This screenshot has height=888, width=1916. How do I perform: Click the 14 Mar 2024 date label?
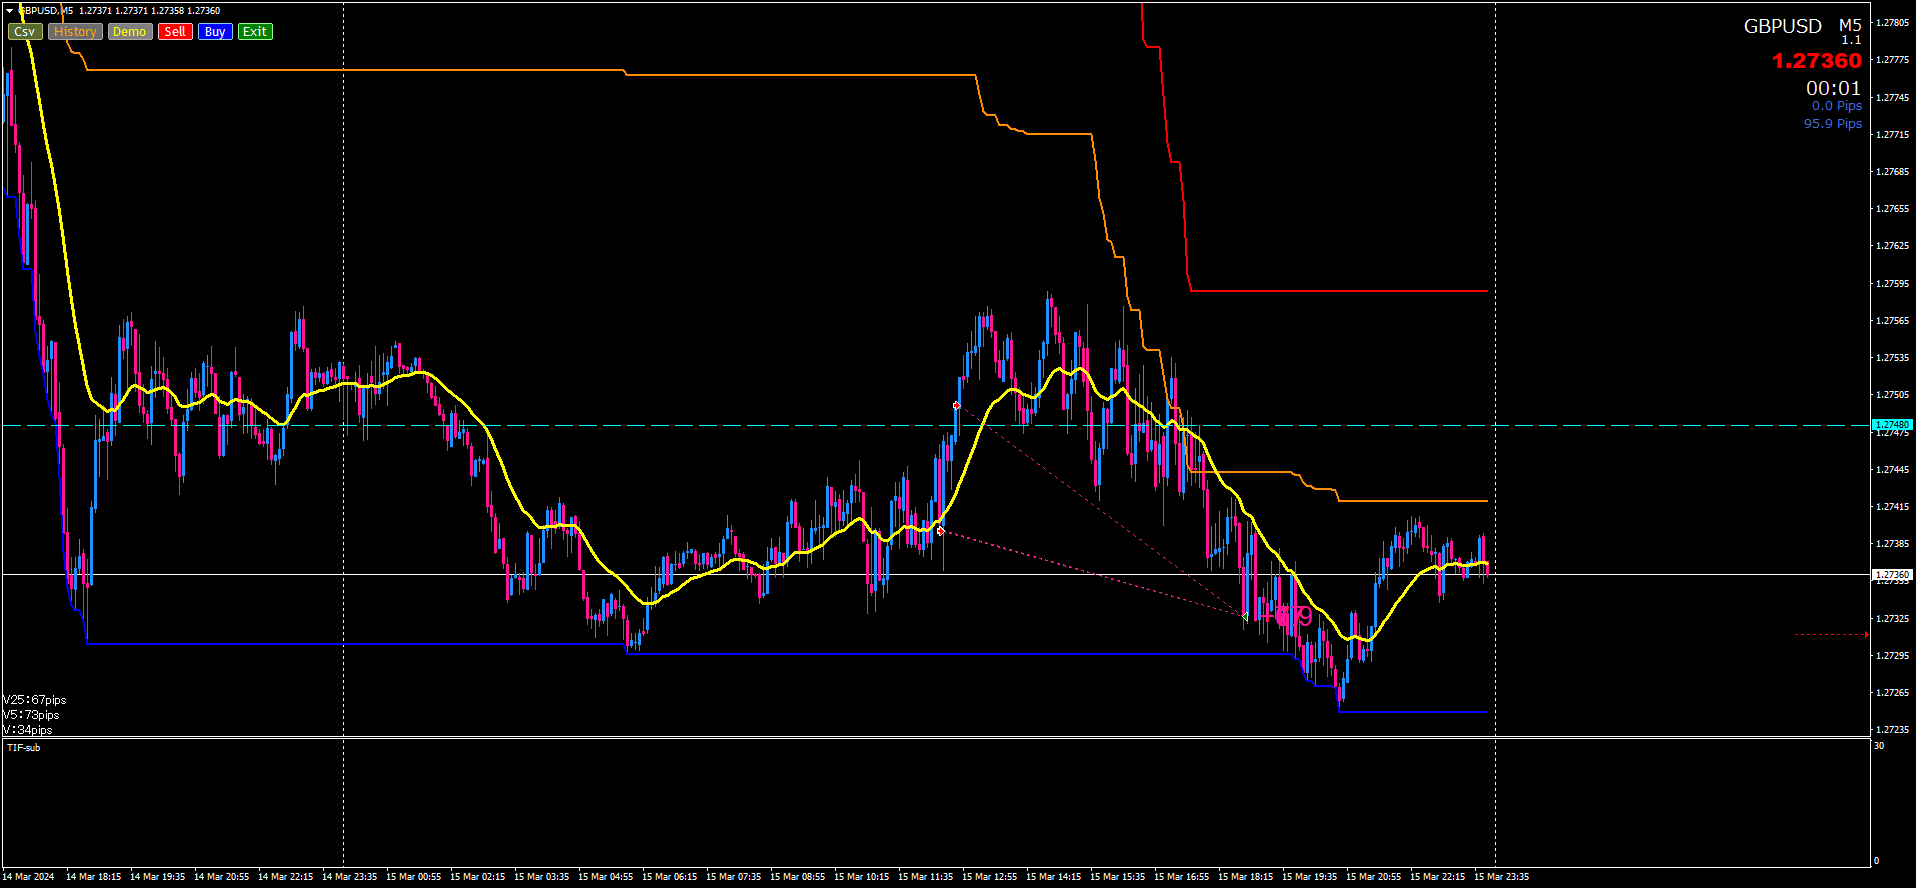click(29, 877)
